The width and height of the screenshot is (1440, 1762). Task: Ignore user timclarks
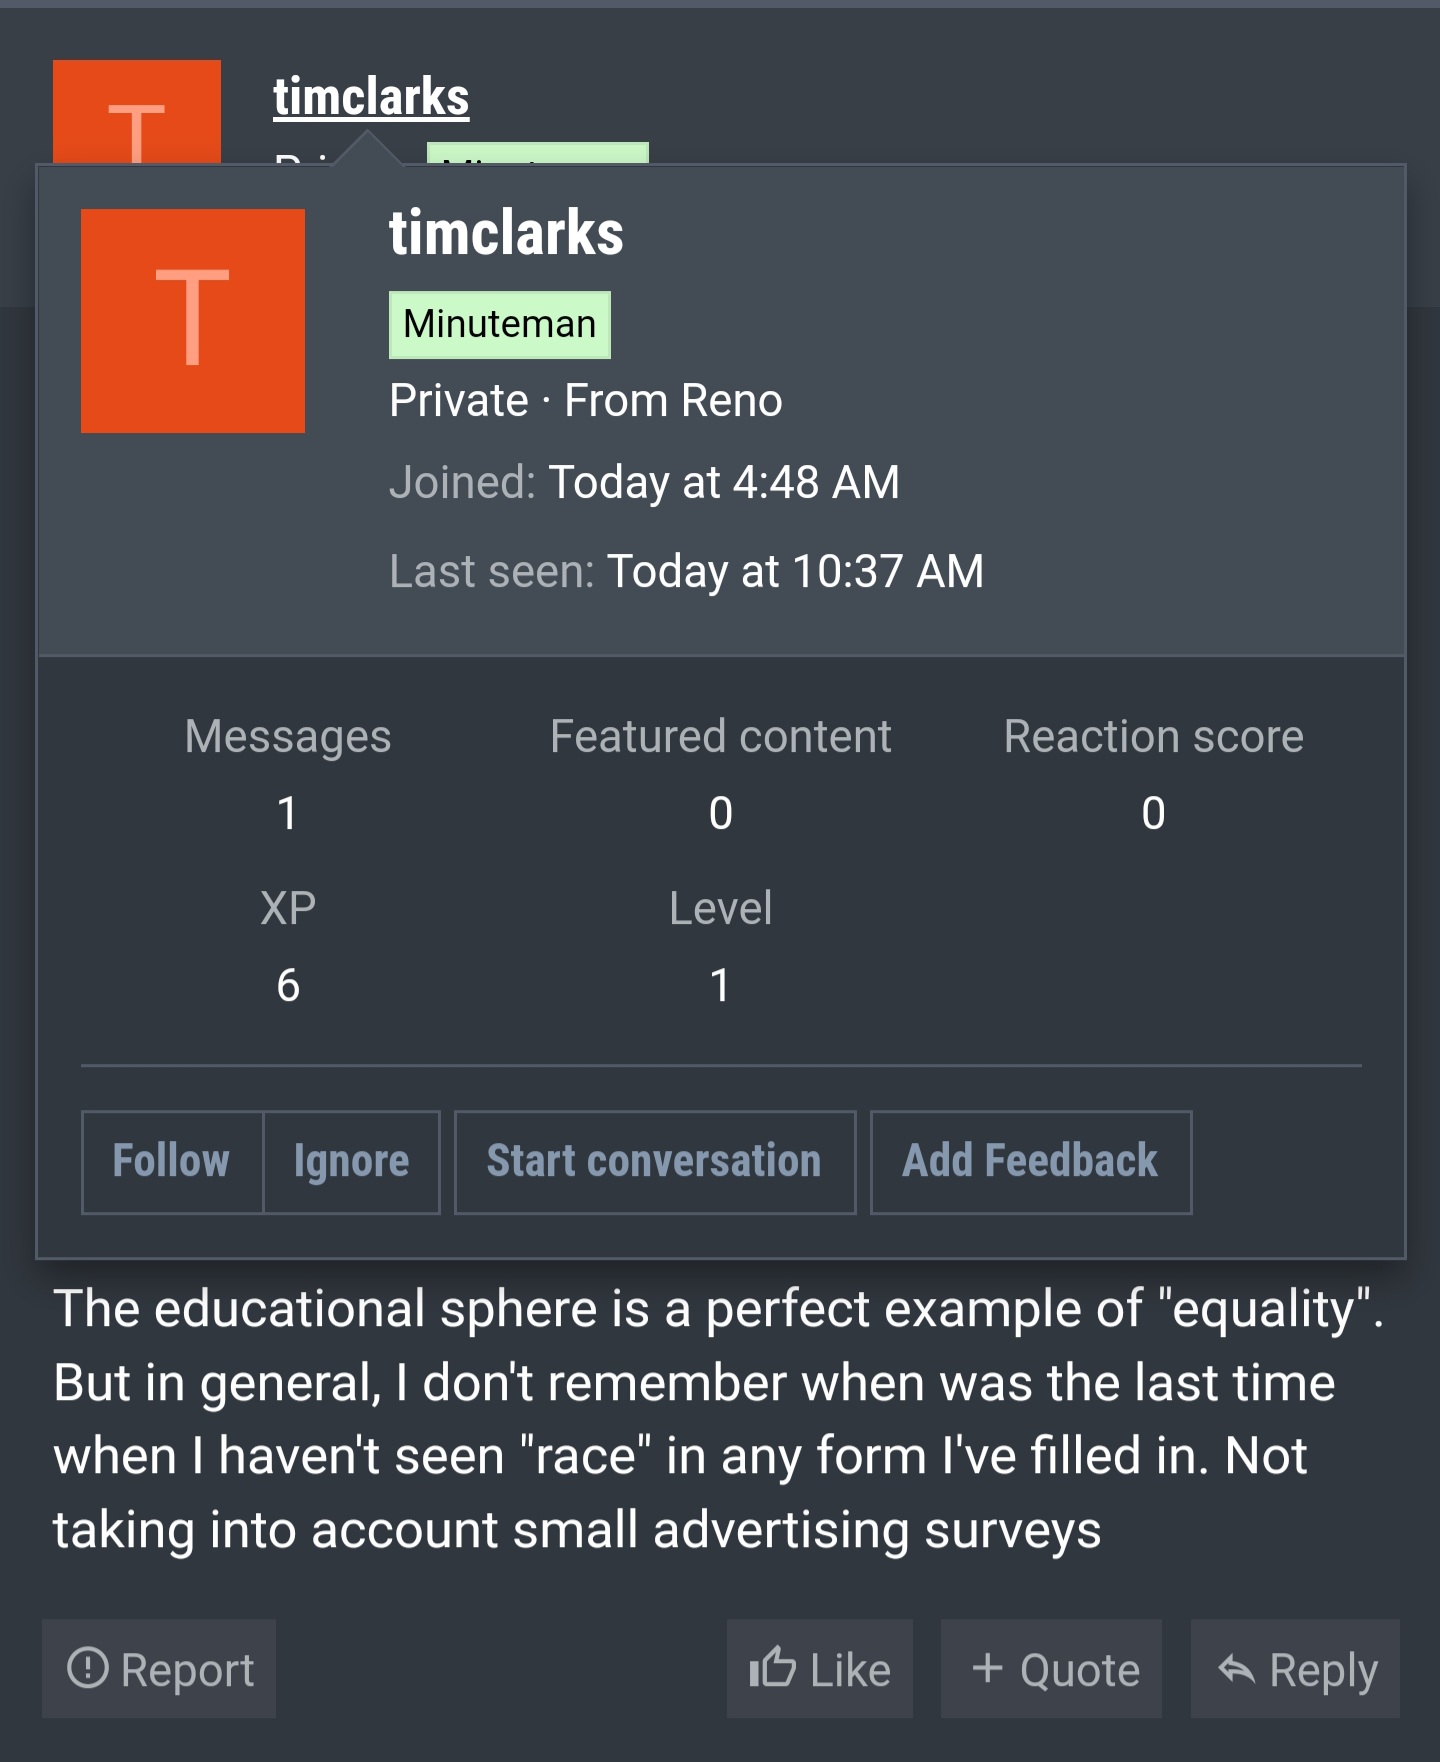(x=352, y=1162)
